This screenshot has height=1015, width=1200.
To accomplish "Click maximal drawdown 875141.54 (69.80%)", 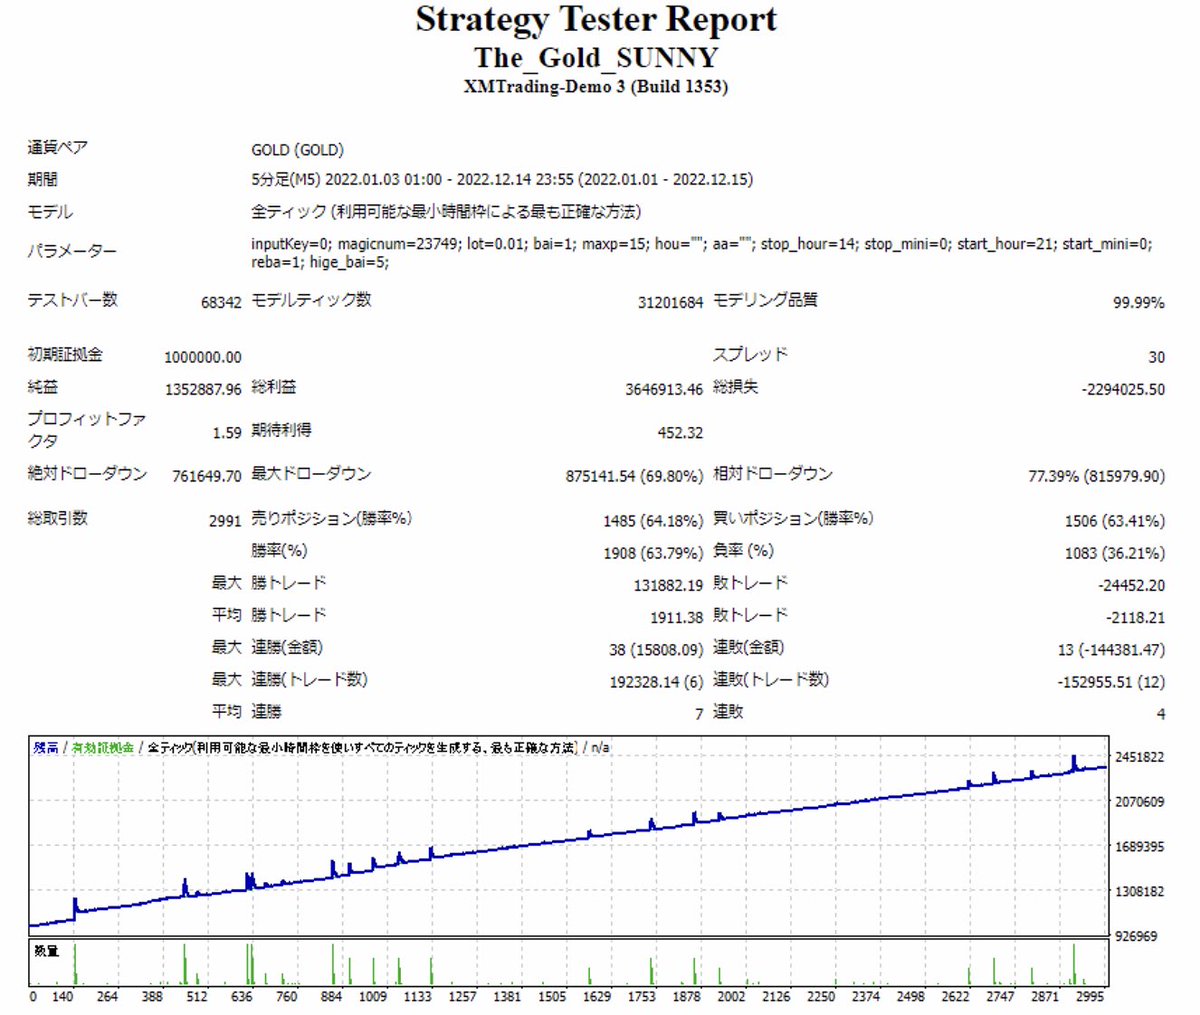I will [x=634, y=476].
